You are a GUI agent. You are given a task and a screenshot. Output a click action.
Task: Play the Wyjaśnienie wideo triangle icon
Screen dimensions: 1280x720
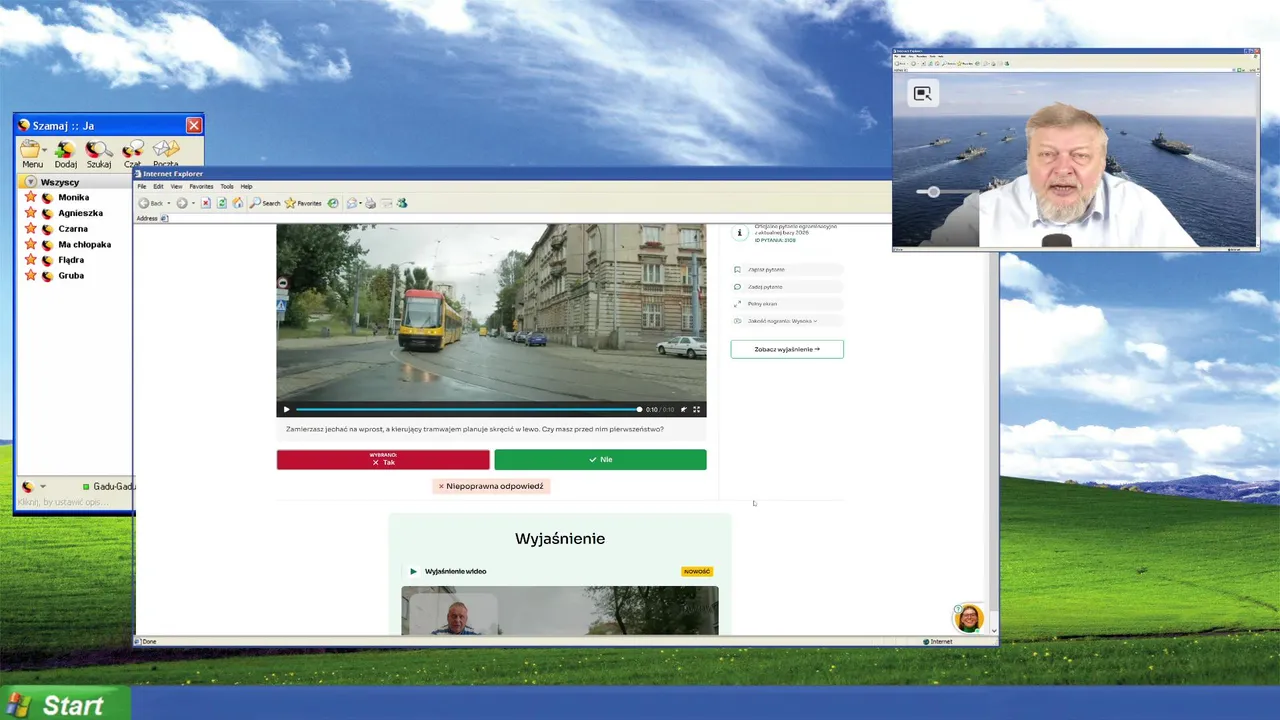point(413,571)
